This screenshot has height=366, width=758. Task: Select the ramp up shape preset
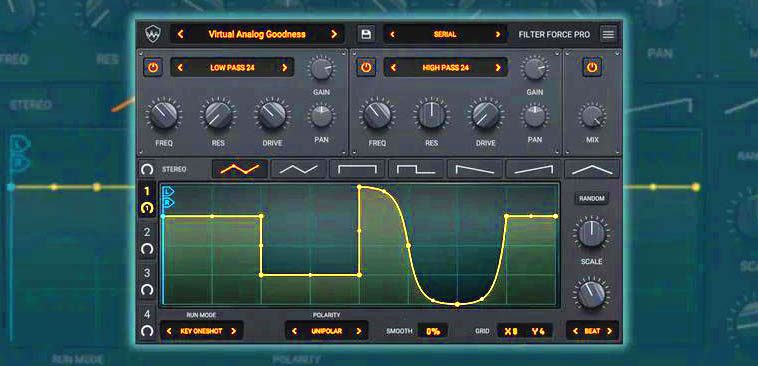coord(533,169)
